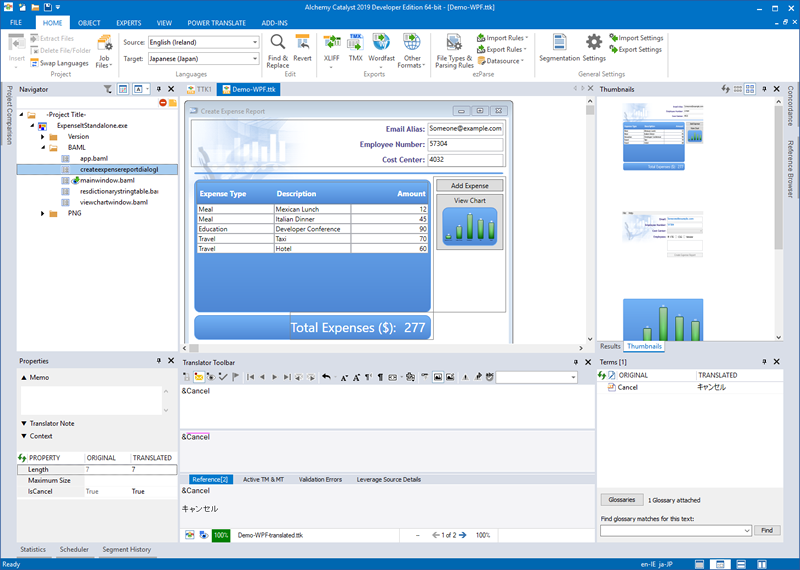This screenshot has width=800, height=570.
Task: Open the Segmentation settings
Action: tap(560, 48)
